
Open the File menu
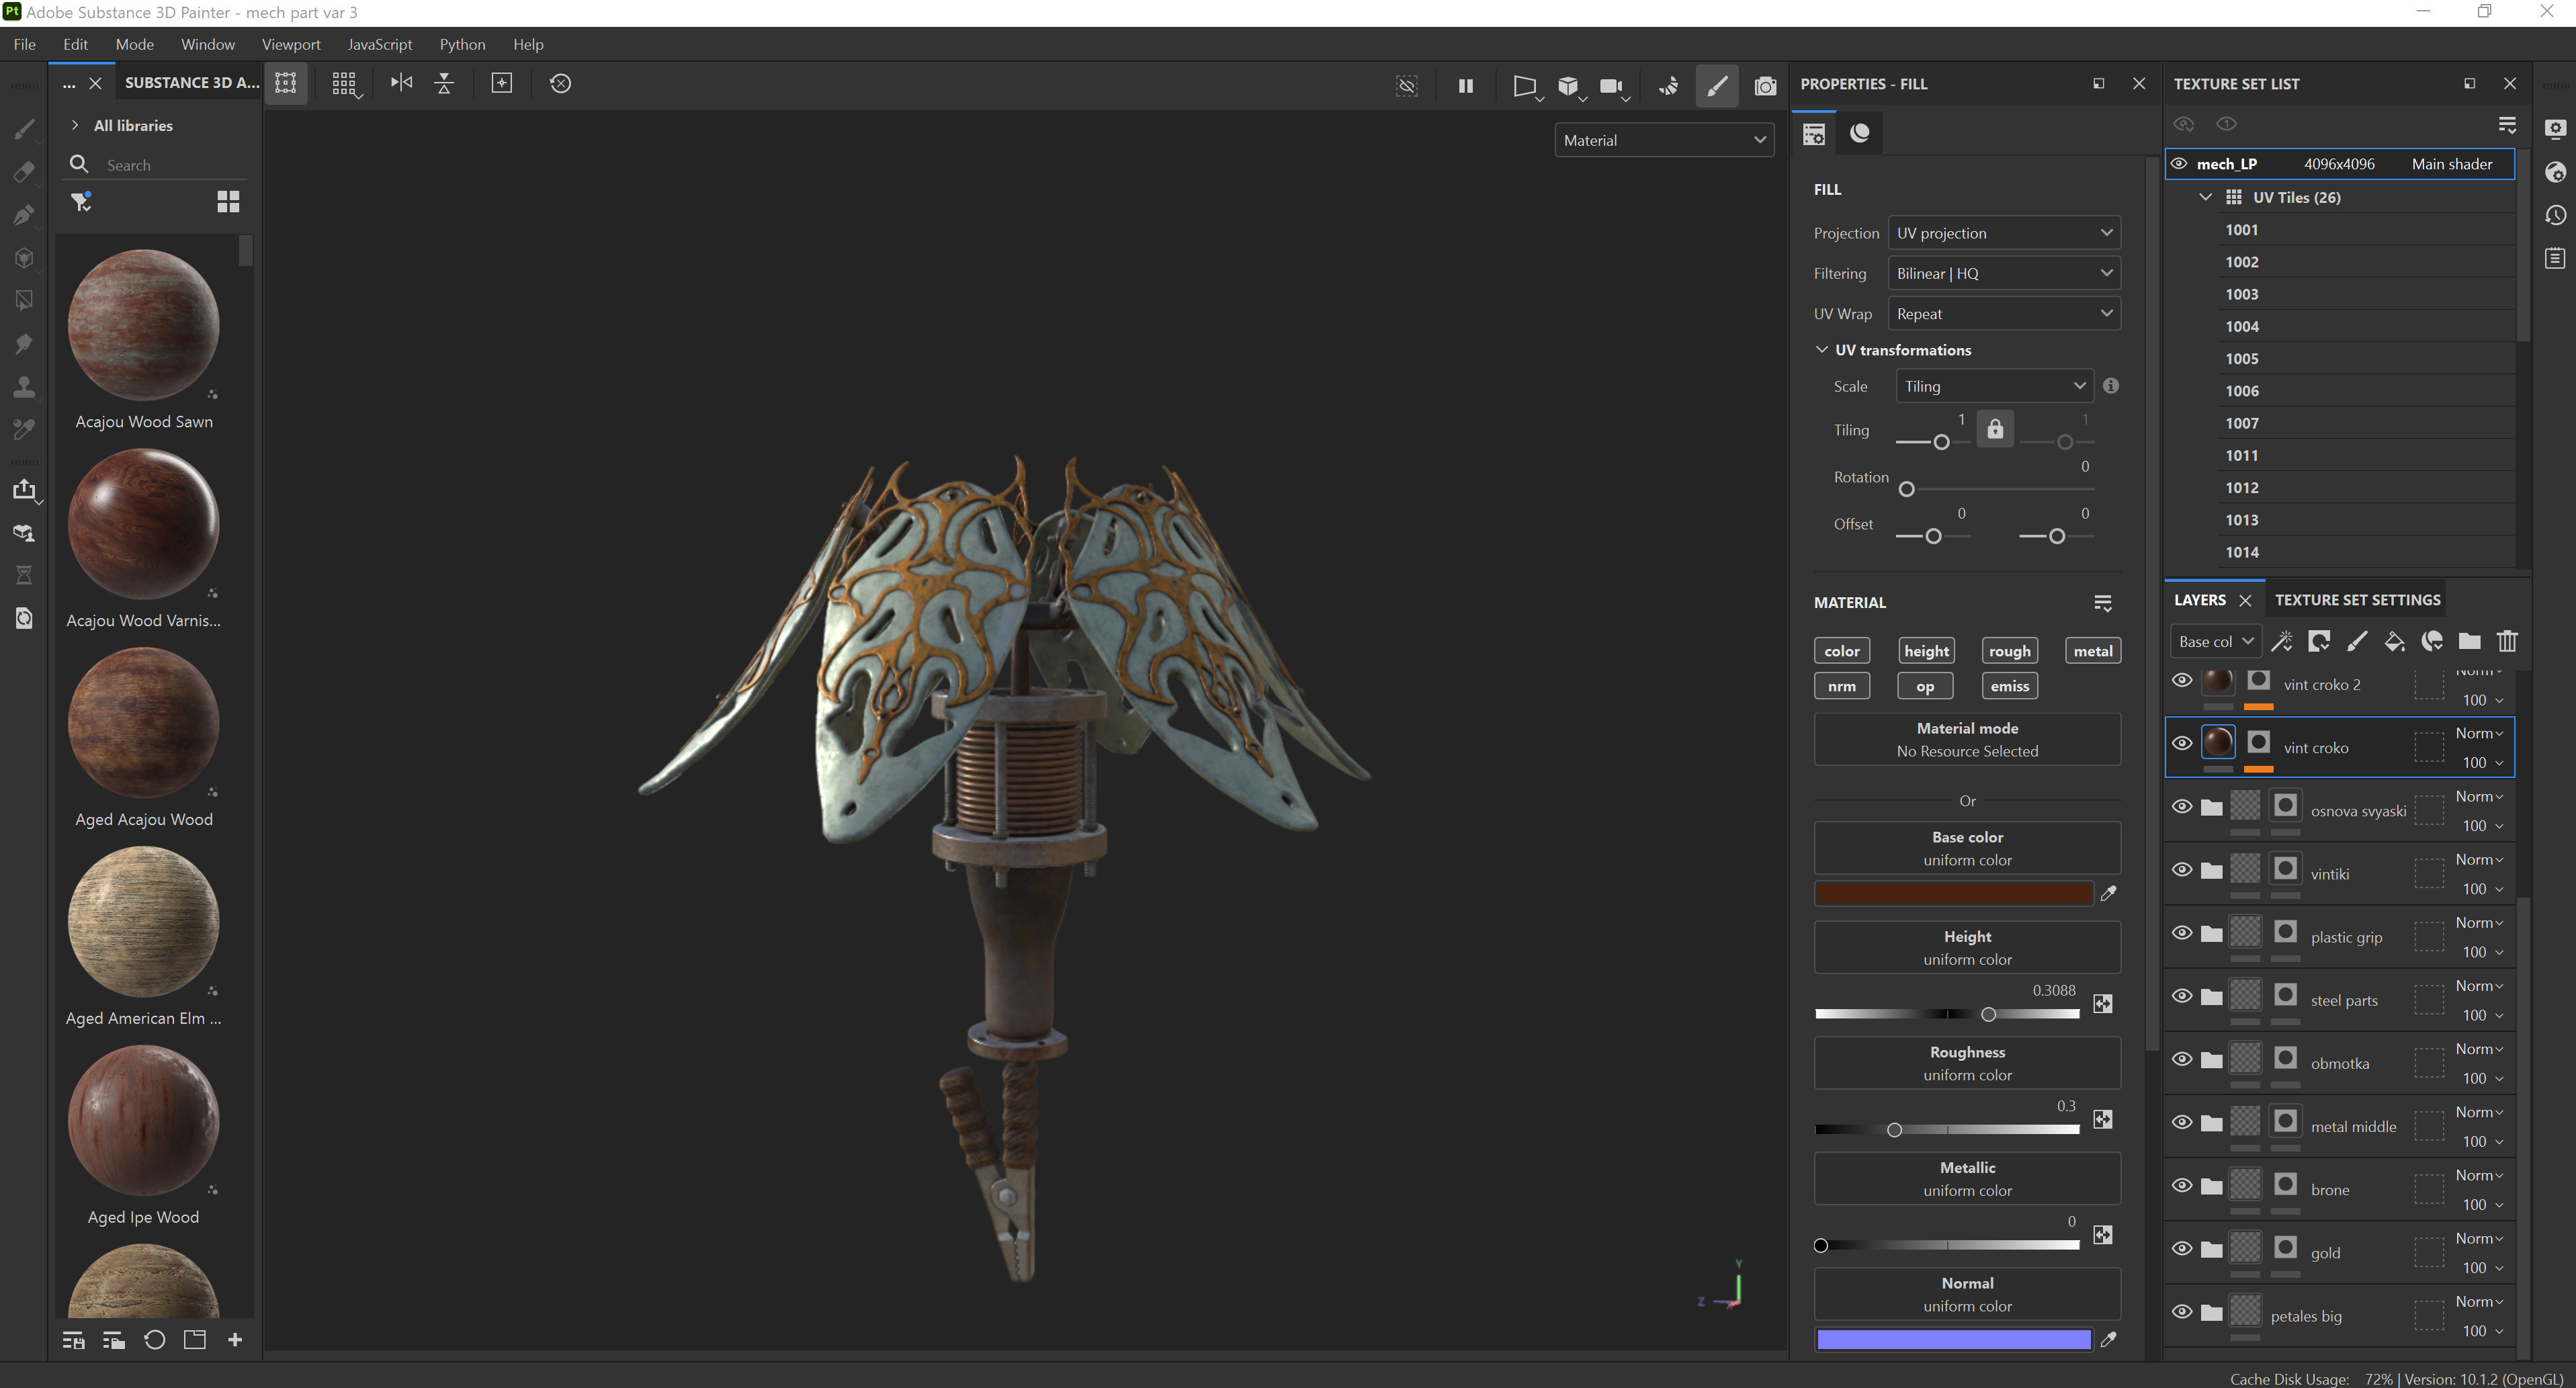point(24,44)
